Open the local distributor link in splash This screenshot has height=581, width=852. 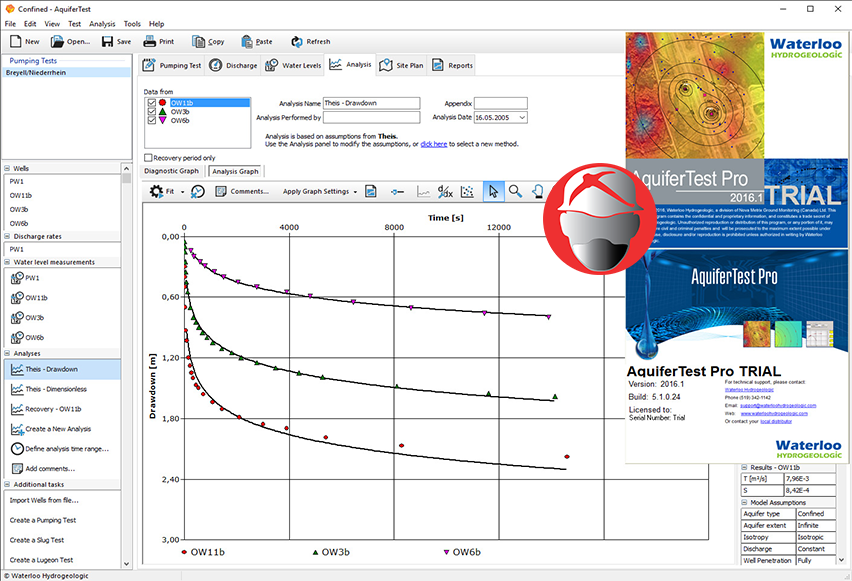(x=776, y=421)
